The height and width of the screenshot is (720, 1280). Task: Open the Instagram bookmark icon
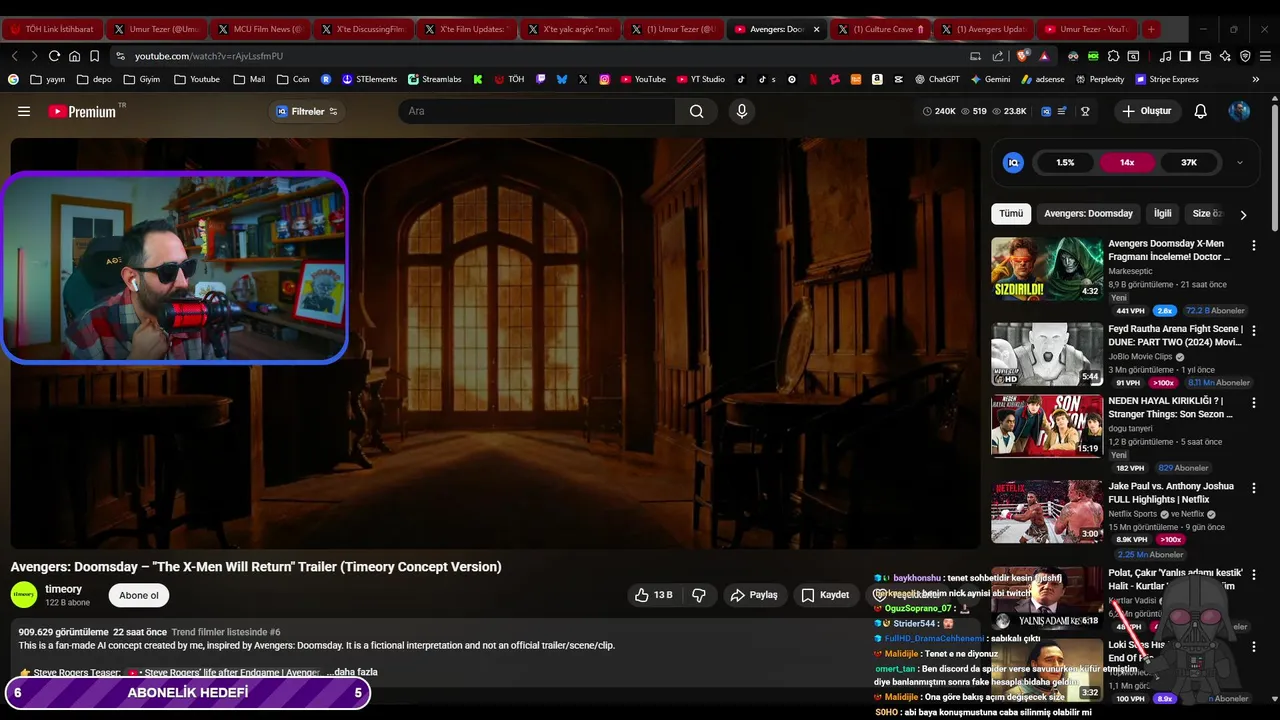pos(605,79)
